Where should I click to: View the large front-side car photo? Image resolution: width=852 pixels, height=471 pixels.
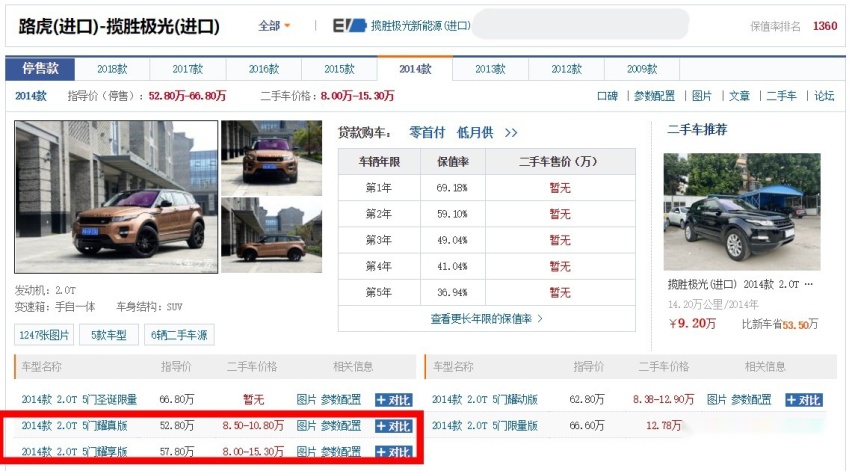pyautogui.click(x=116, y=197)
